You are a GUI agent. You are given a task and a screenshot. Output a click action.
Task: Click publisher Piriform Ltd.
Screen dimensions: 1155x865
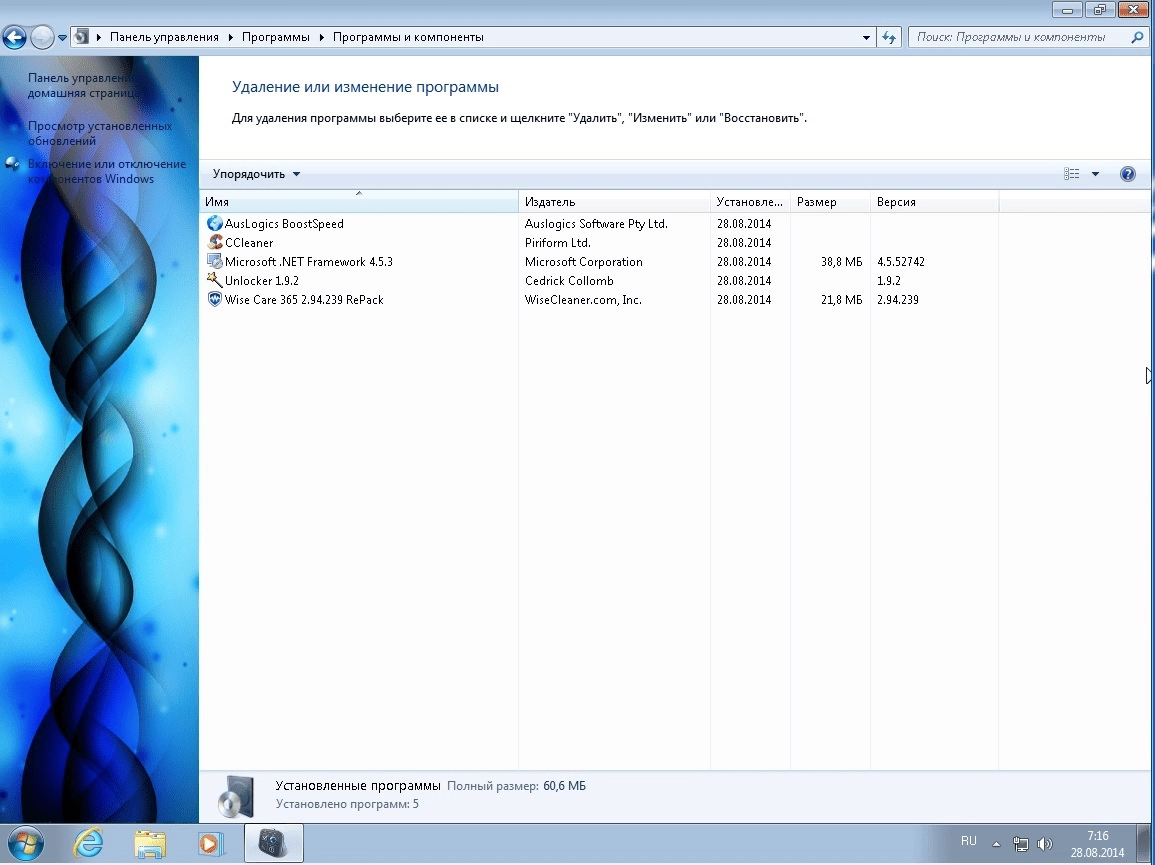click(x=558, y=242)
